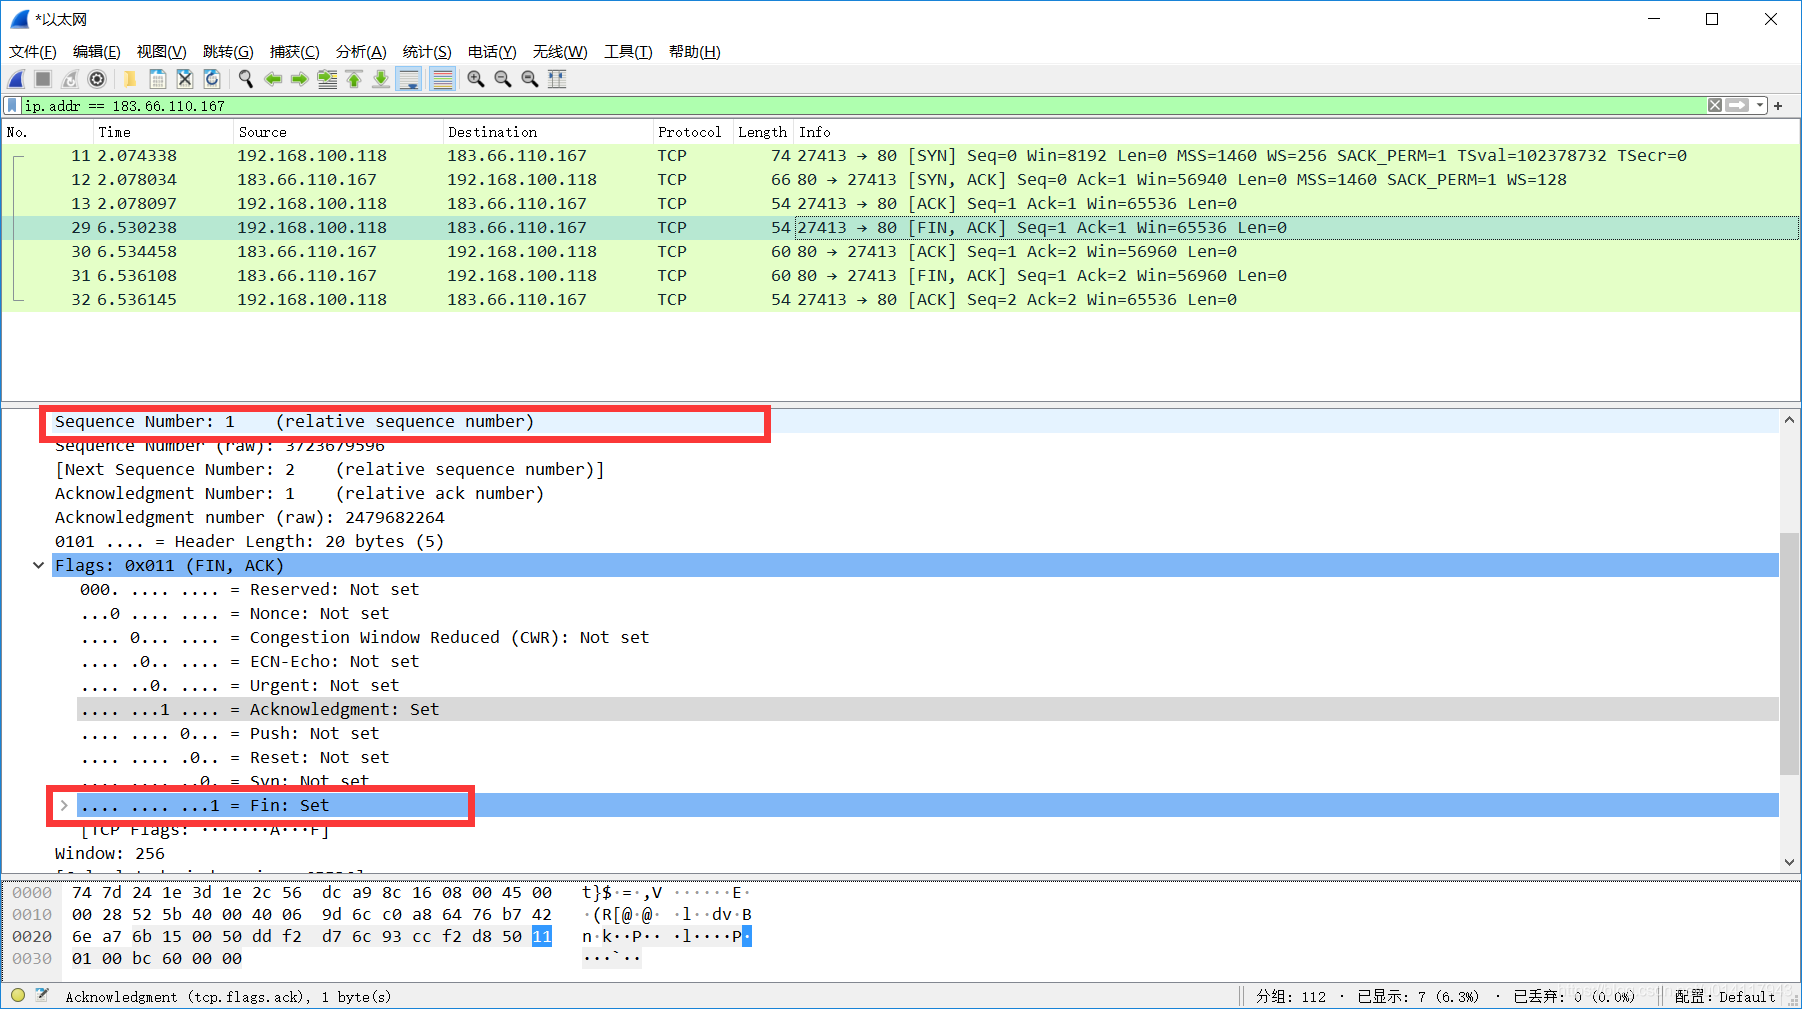Expand the Fin: Set tree entry
The image size is (1802, 1009).
coord(64,806)
